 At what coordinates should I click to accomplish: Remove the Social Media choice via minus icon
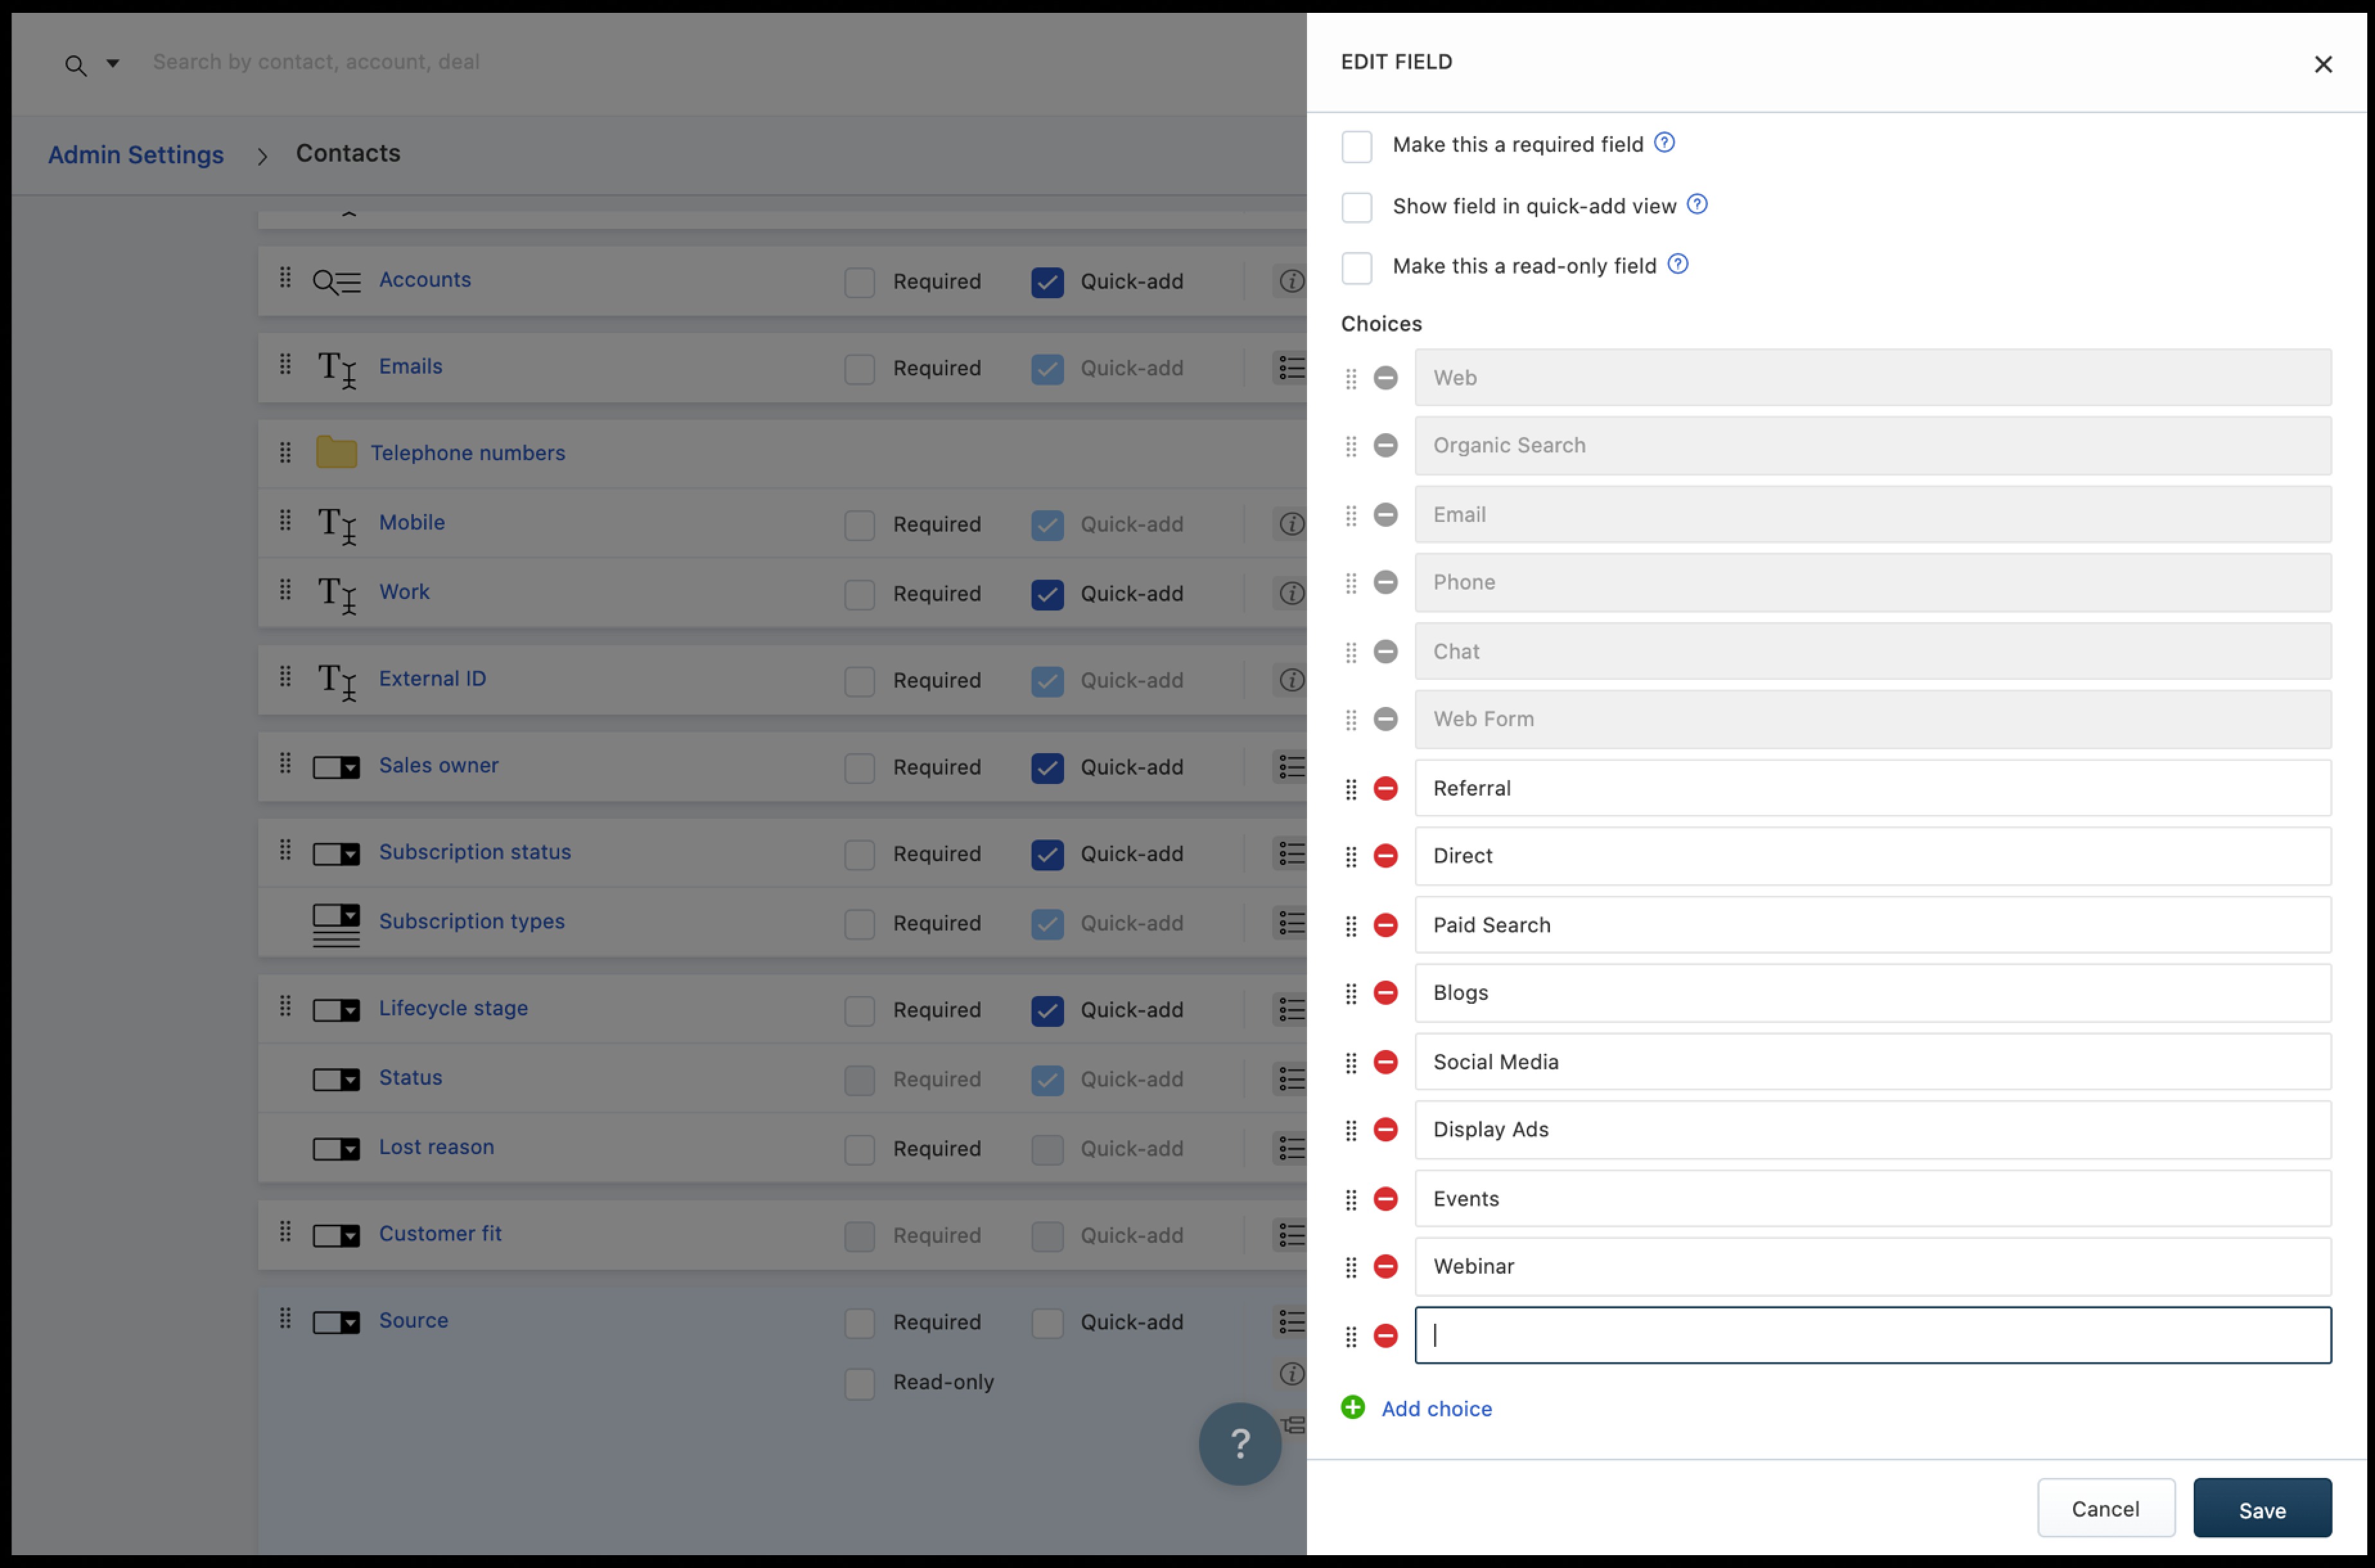coord(1385,1062)
